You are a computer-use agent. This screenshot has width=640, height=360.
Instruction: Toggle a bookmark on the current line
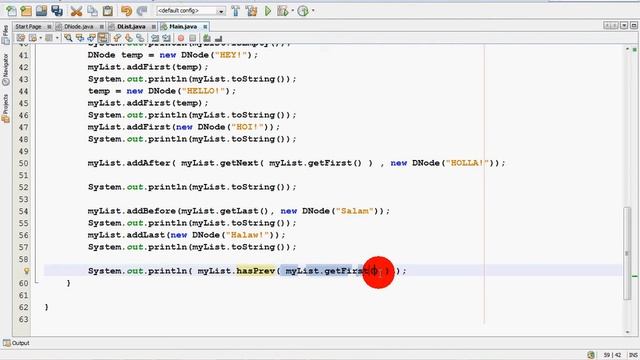(x=140, y=38)
